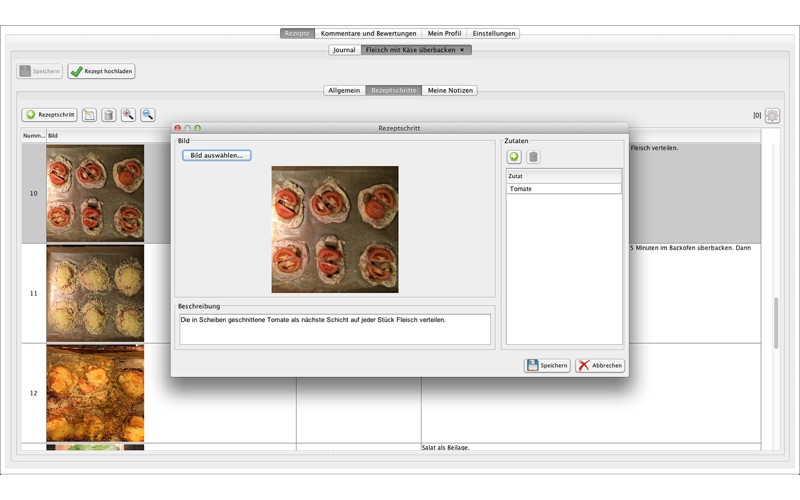Click the Bild column header in the steps table
The image size is (800, 500).
point(53,136)
